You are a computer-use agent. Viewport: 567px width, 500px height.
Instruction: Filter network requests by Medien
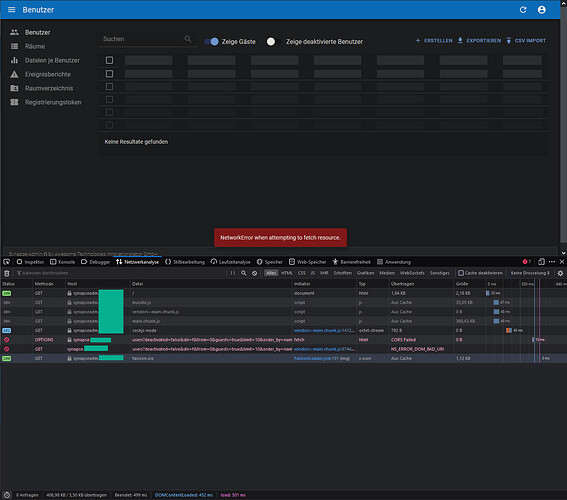pyautogui.click(x=387, y=273)
